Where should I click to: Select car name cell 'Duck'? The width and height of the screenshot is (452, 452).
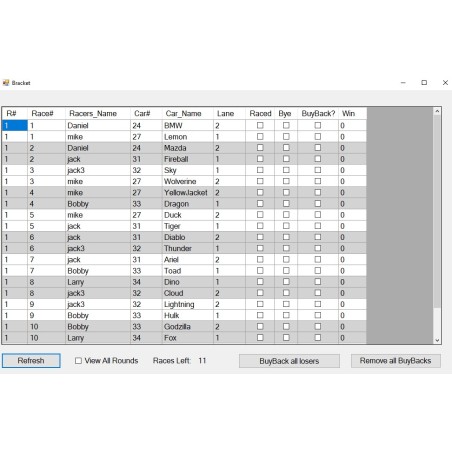(188, 215)
